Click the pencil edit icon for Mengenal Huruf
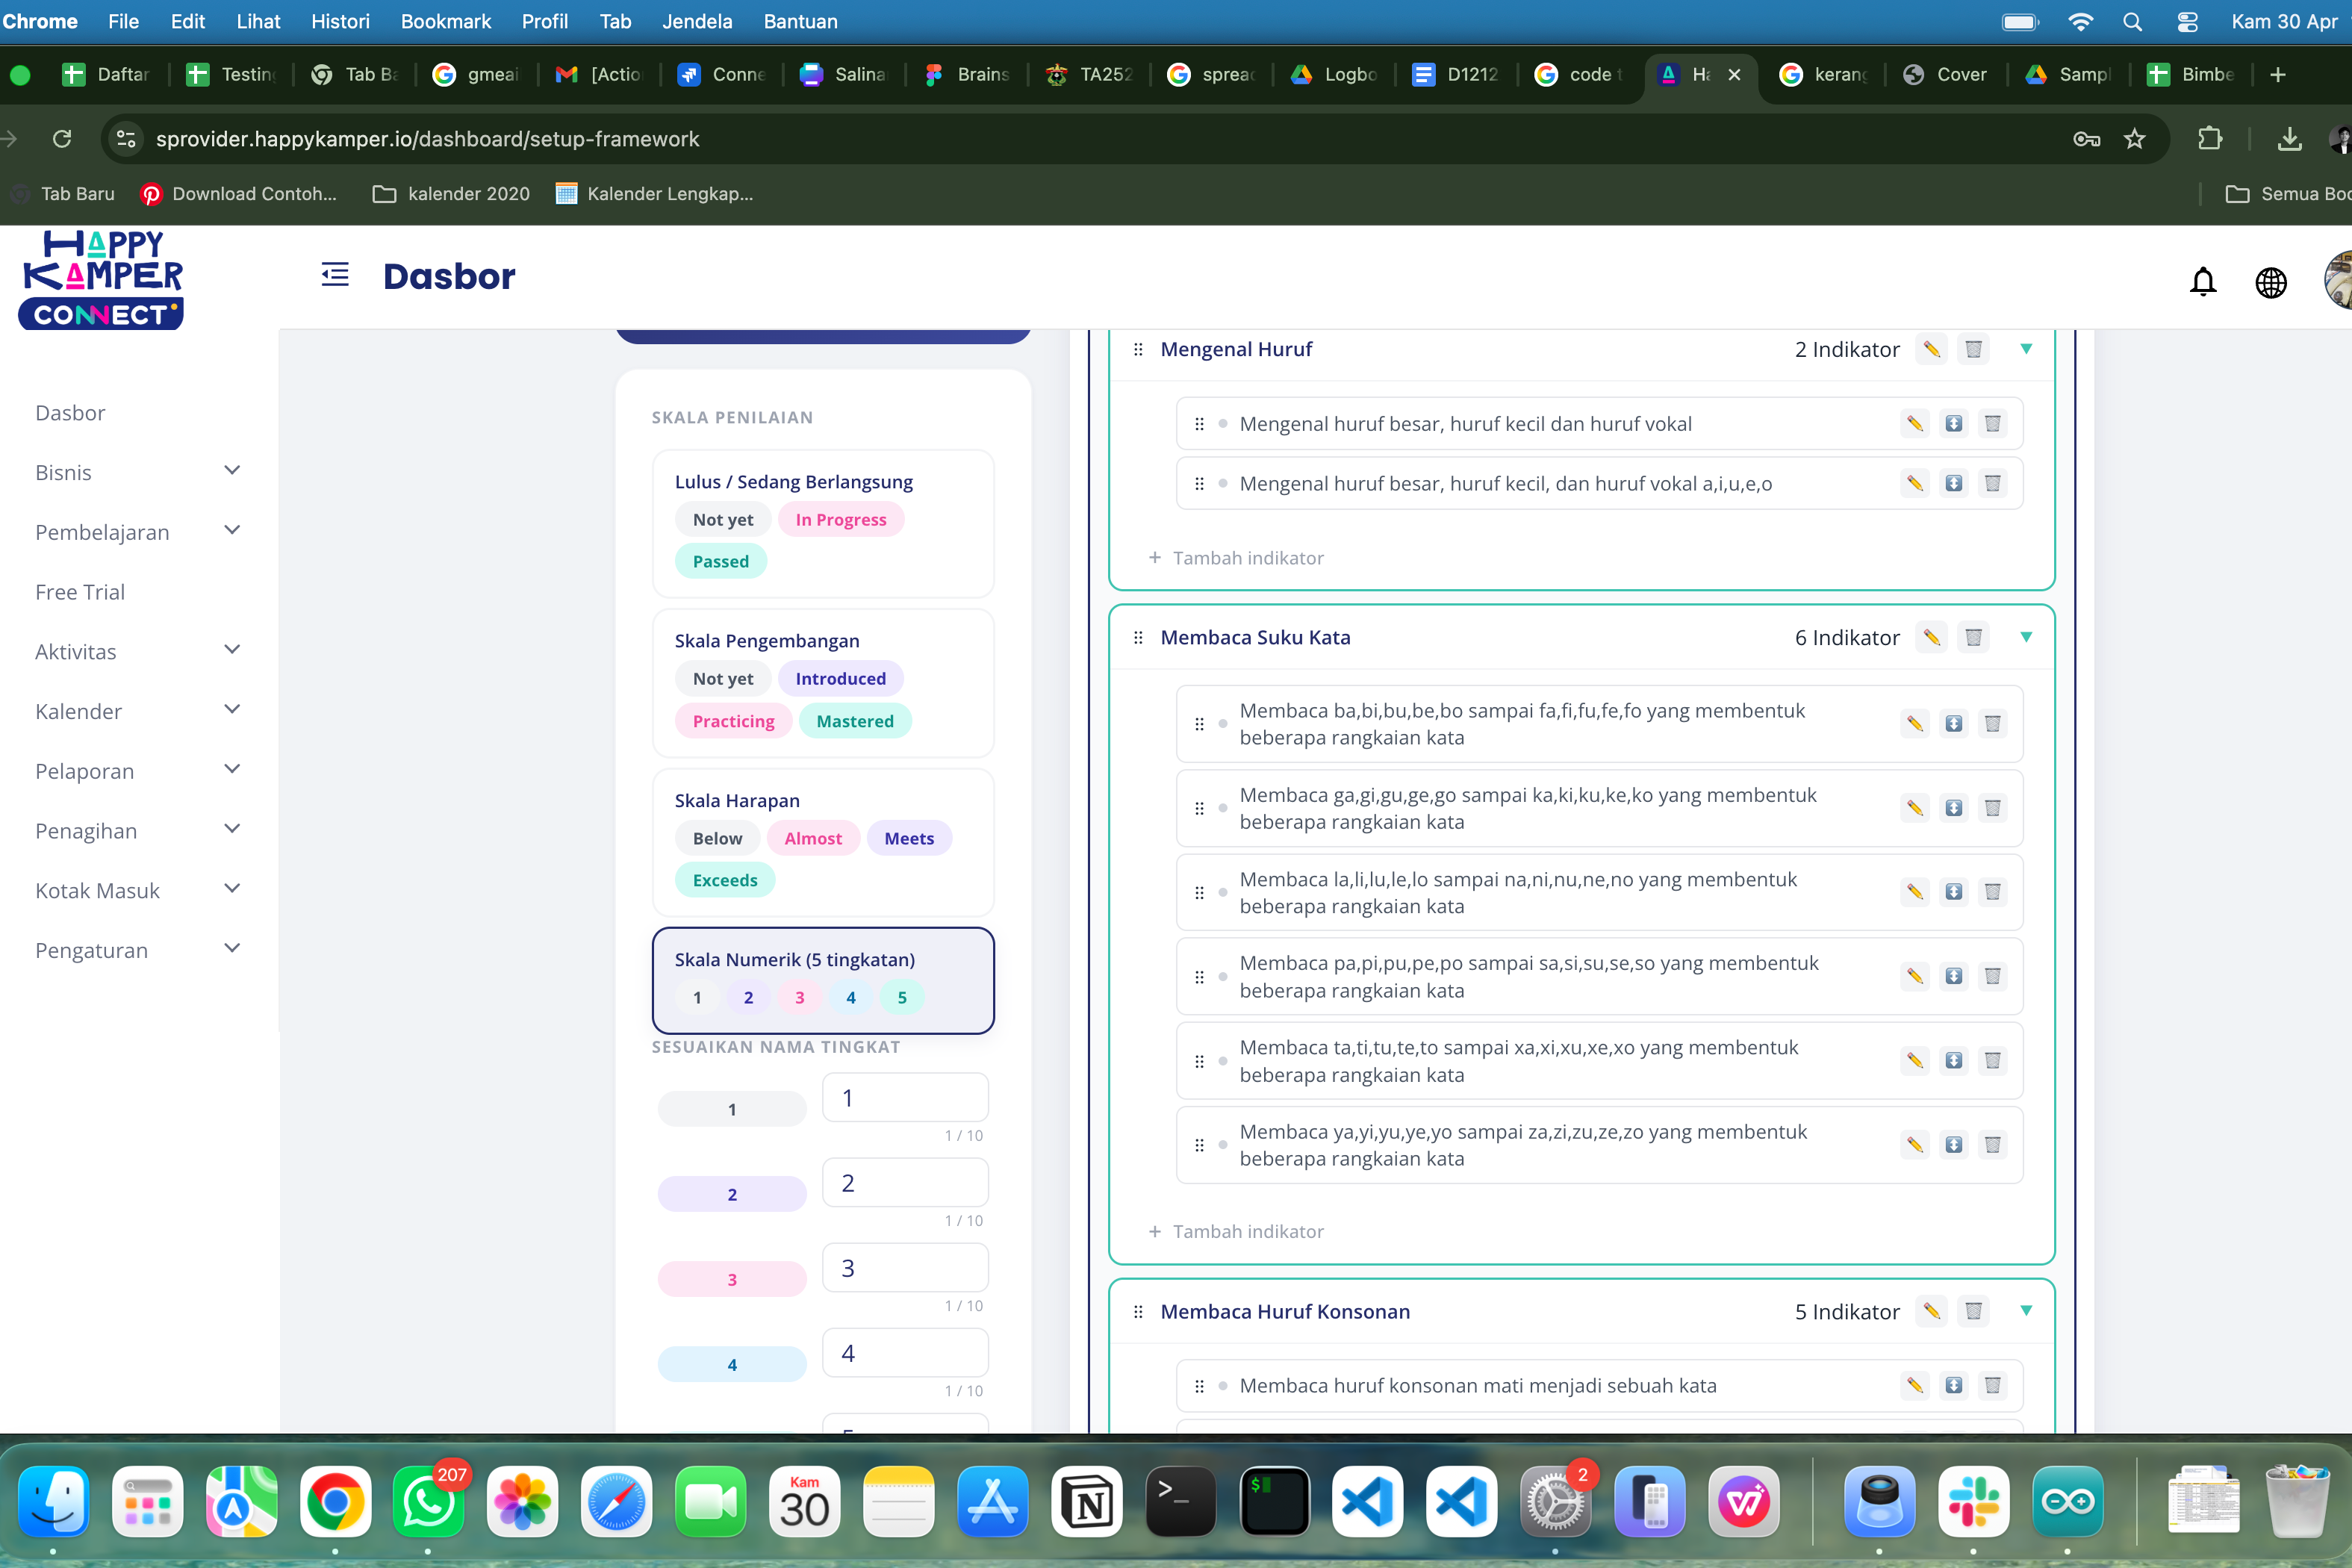Image resolution: width=2352 pixels, height=1568 pixels. [x=1931, y=349]
